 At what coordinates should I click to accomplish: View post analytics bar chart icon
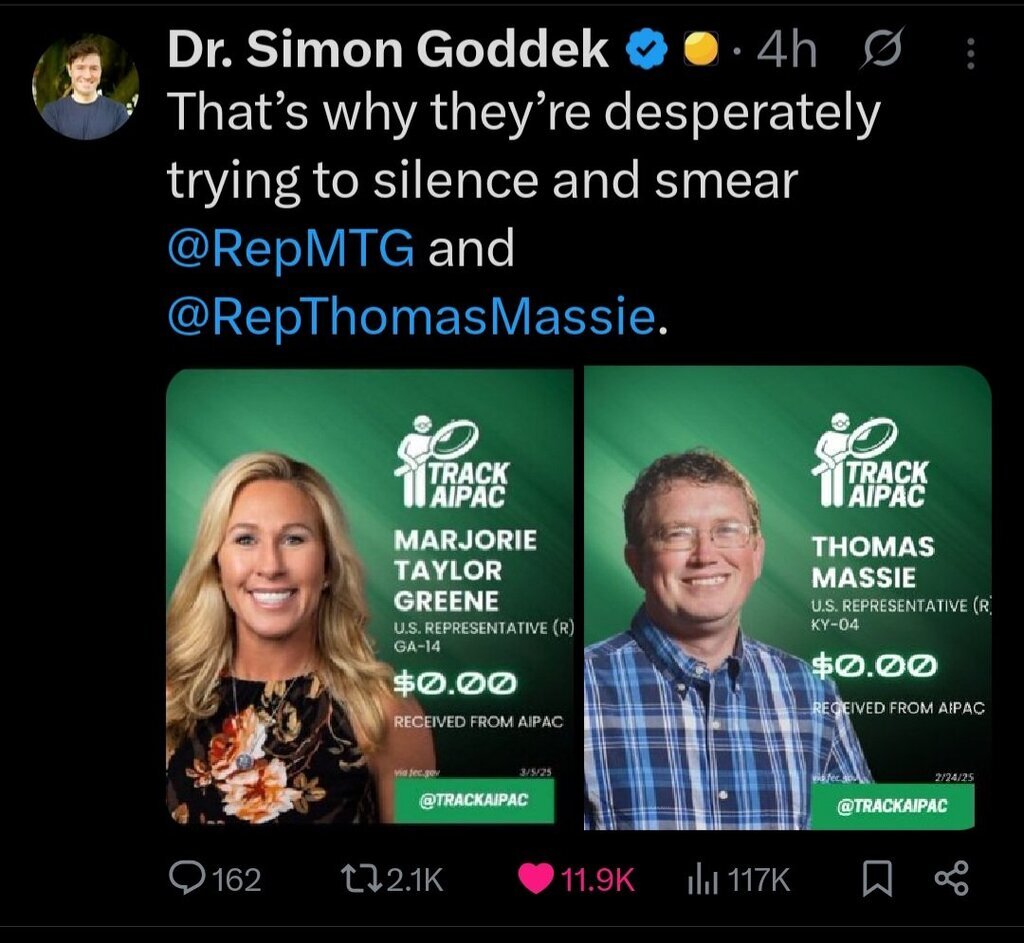click(x=703, y=880)
